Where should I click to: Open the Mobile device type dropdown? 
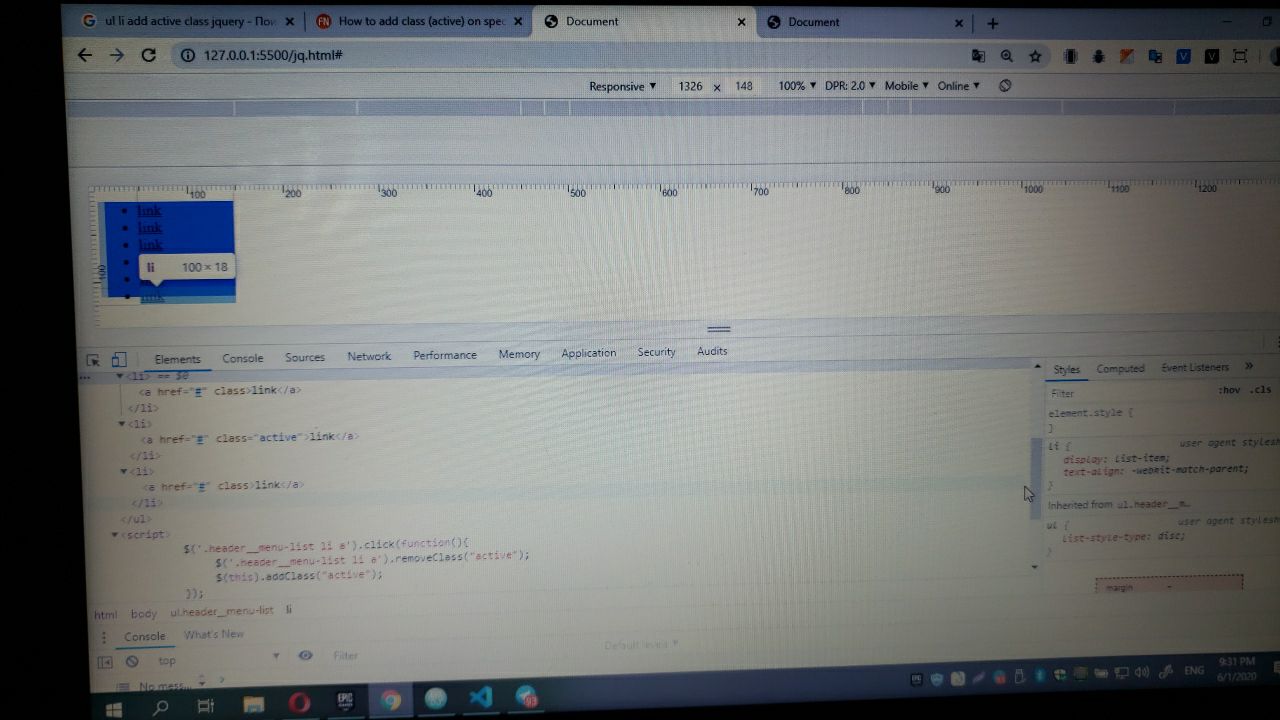pyautogui.click(x=906, y=86)
